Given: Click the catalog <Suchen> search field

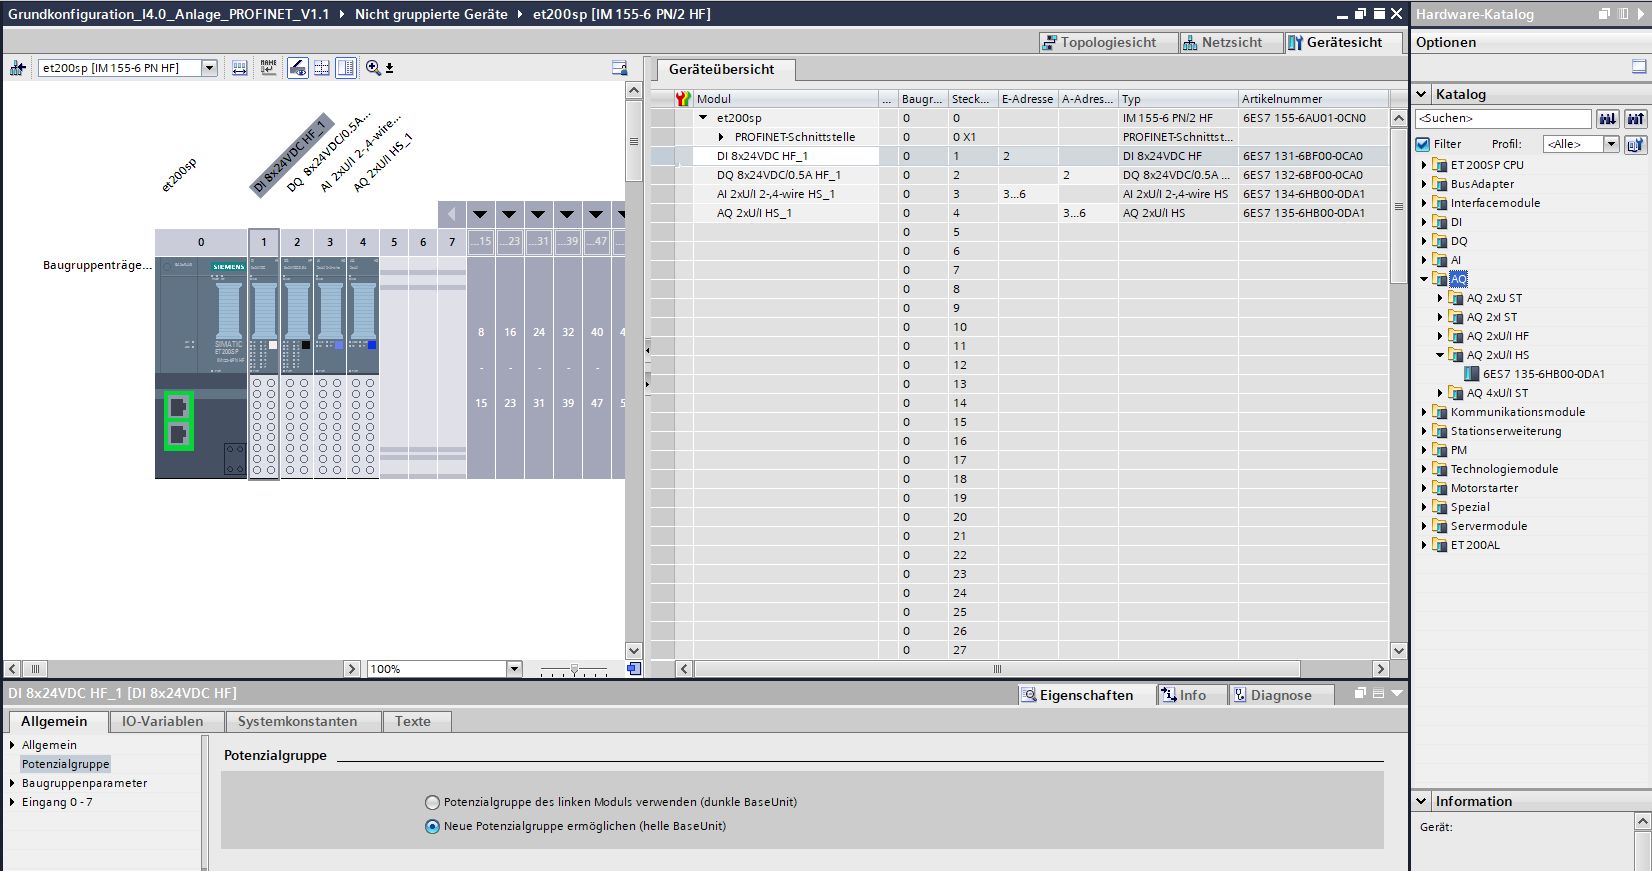Looking at the screenshot, I should click(x=1502, y=119).
